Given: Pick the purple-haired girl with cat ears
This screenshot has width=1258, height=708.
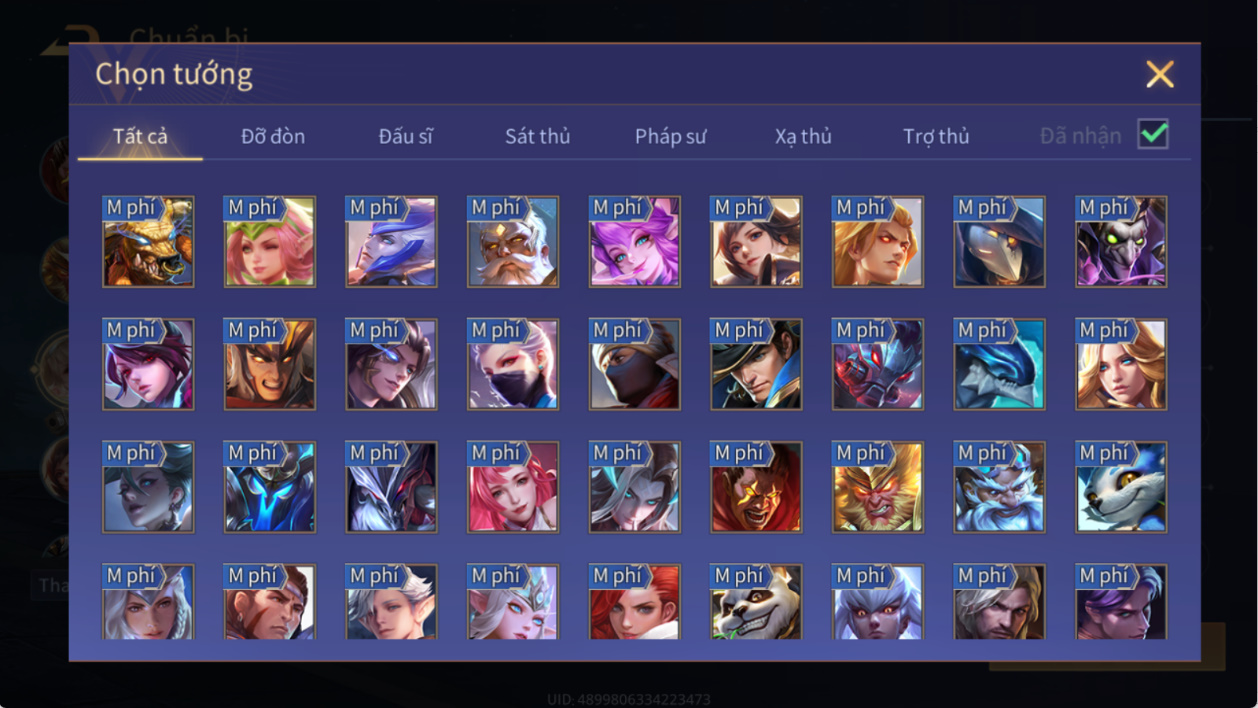Looking at the screenshot, I should coord(635,242).
